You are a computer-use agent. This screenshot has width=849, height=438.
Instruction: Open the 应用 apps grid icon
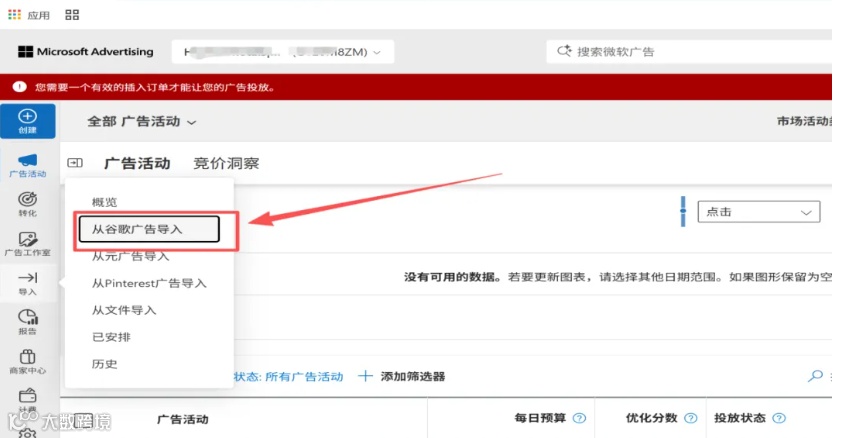[15, 15]
